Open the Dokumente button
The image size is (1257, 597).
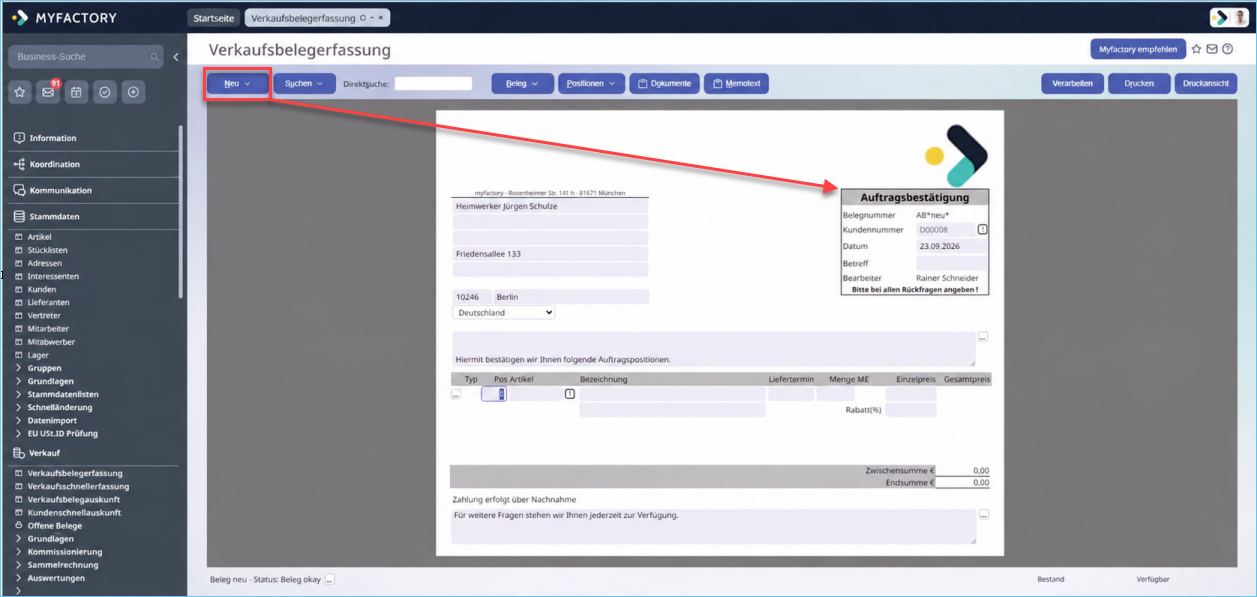[x=665, y=84]
